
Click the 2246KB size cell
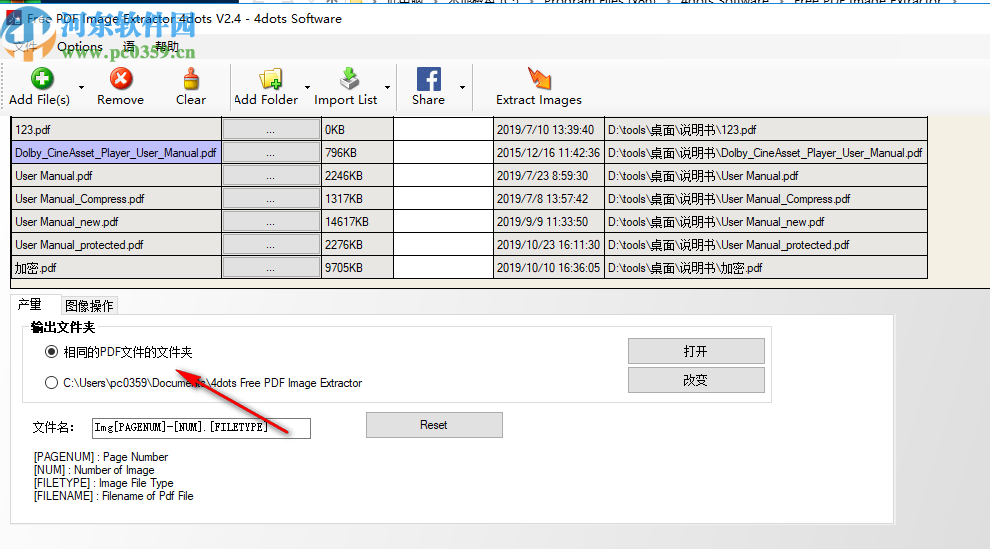tap(357, 176)
